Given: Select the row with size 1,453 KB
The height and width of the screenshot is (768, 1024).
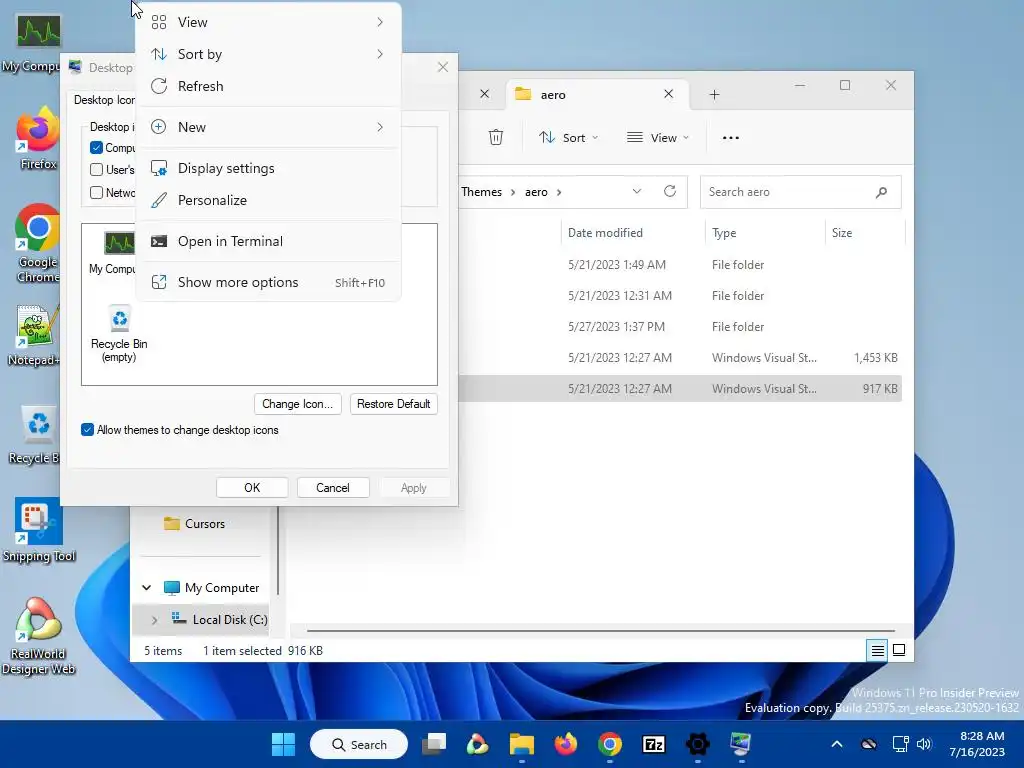Looking at the screenshot, I should point(680,358).
